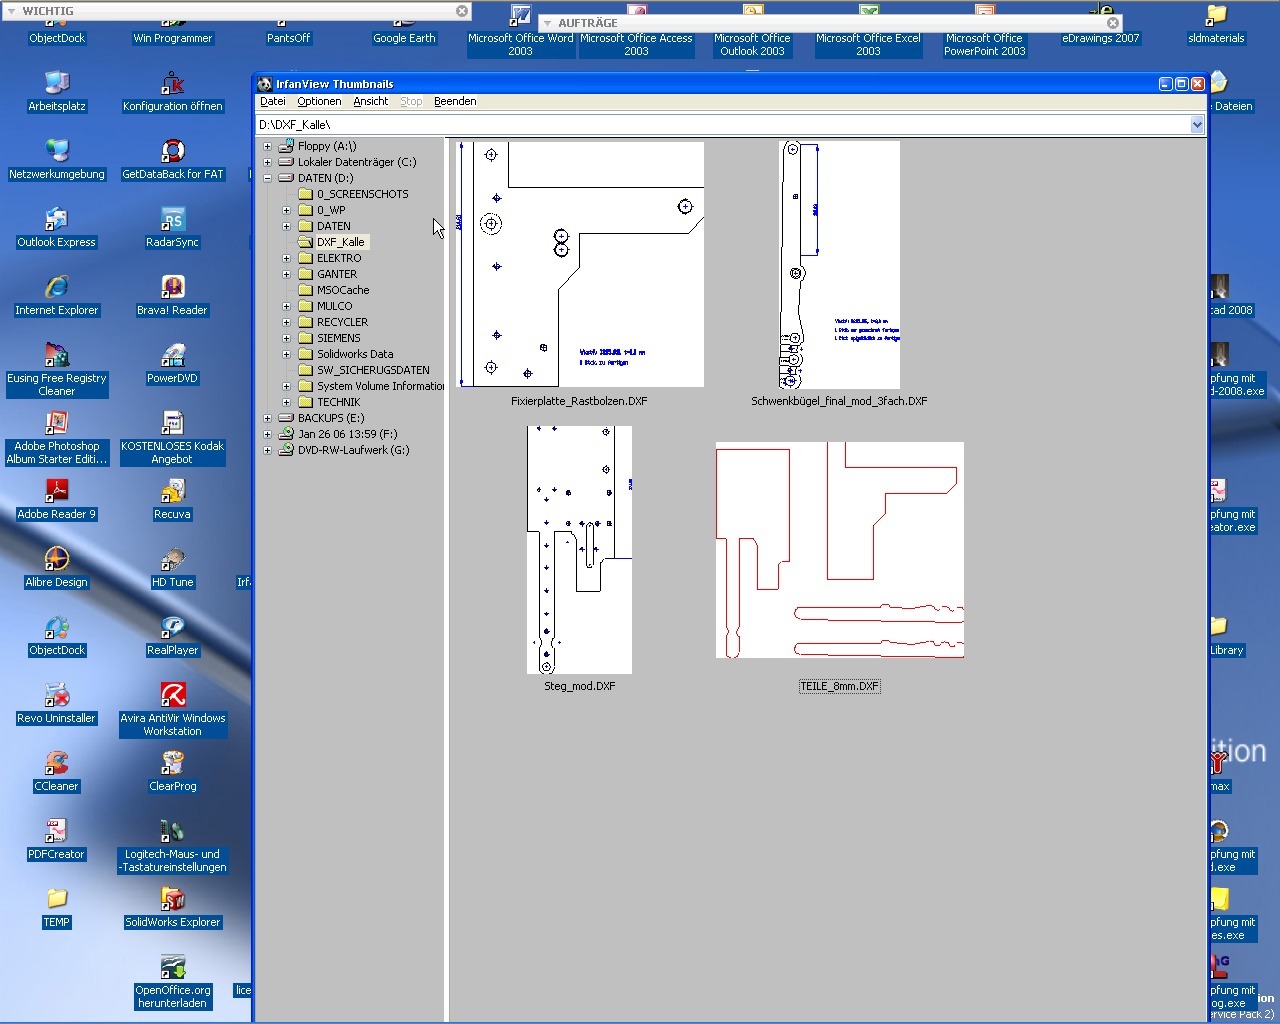1280x1024 pixels.
Task: Expand the BACKUPS (E:) drive node
Action: [268, 418]
